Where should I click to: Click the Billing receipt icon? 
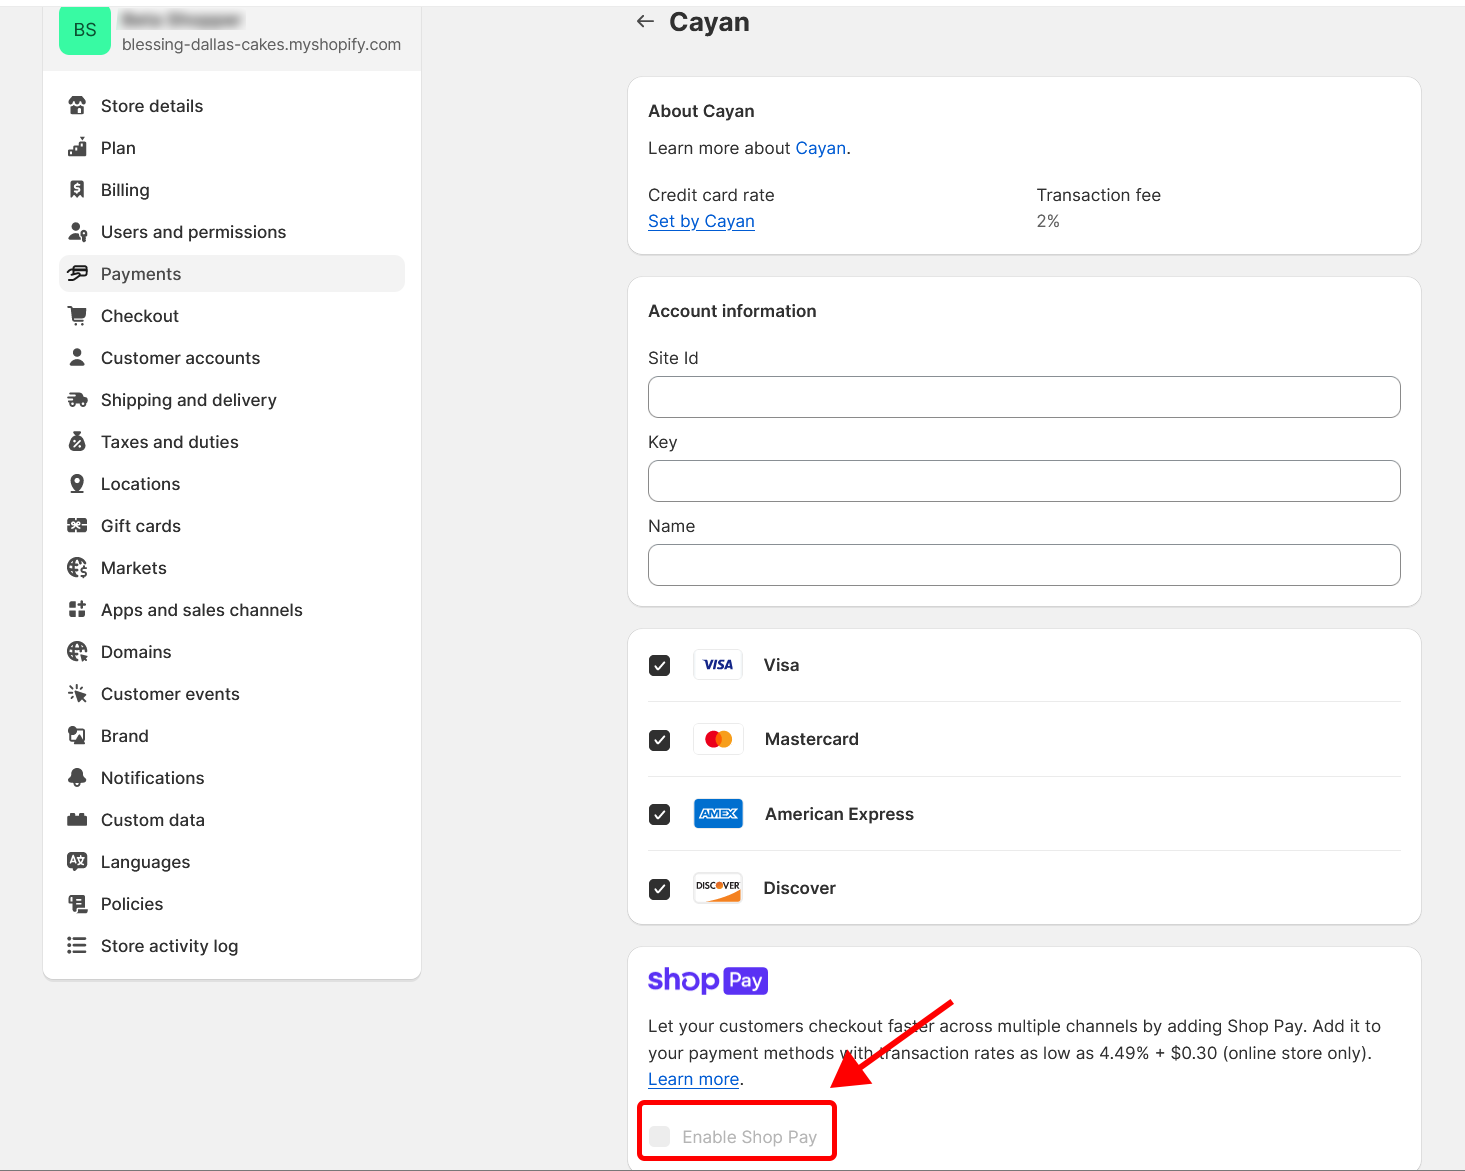pos(77,190)
